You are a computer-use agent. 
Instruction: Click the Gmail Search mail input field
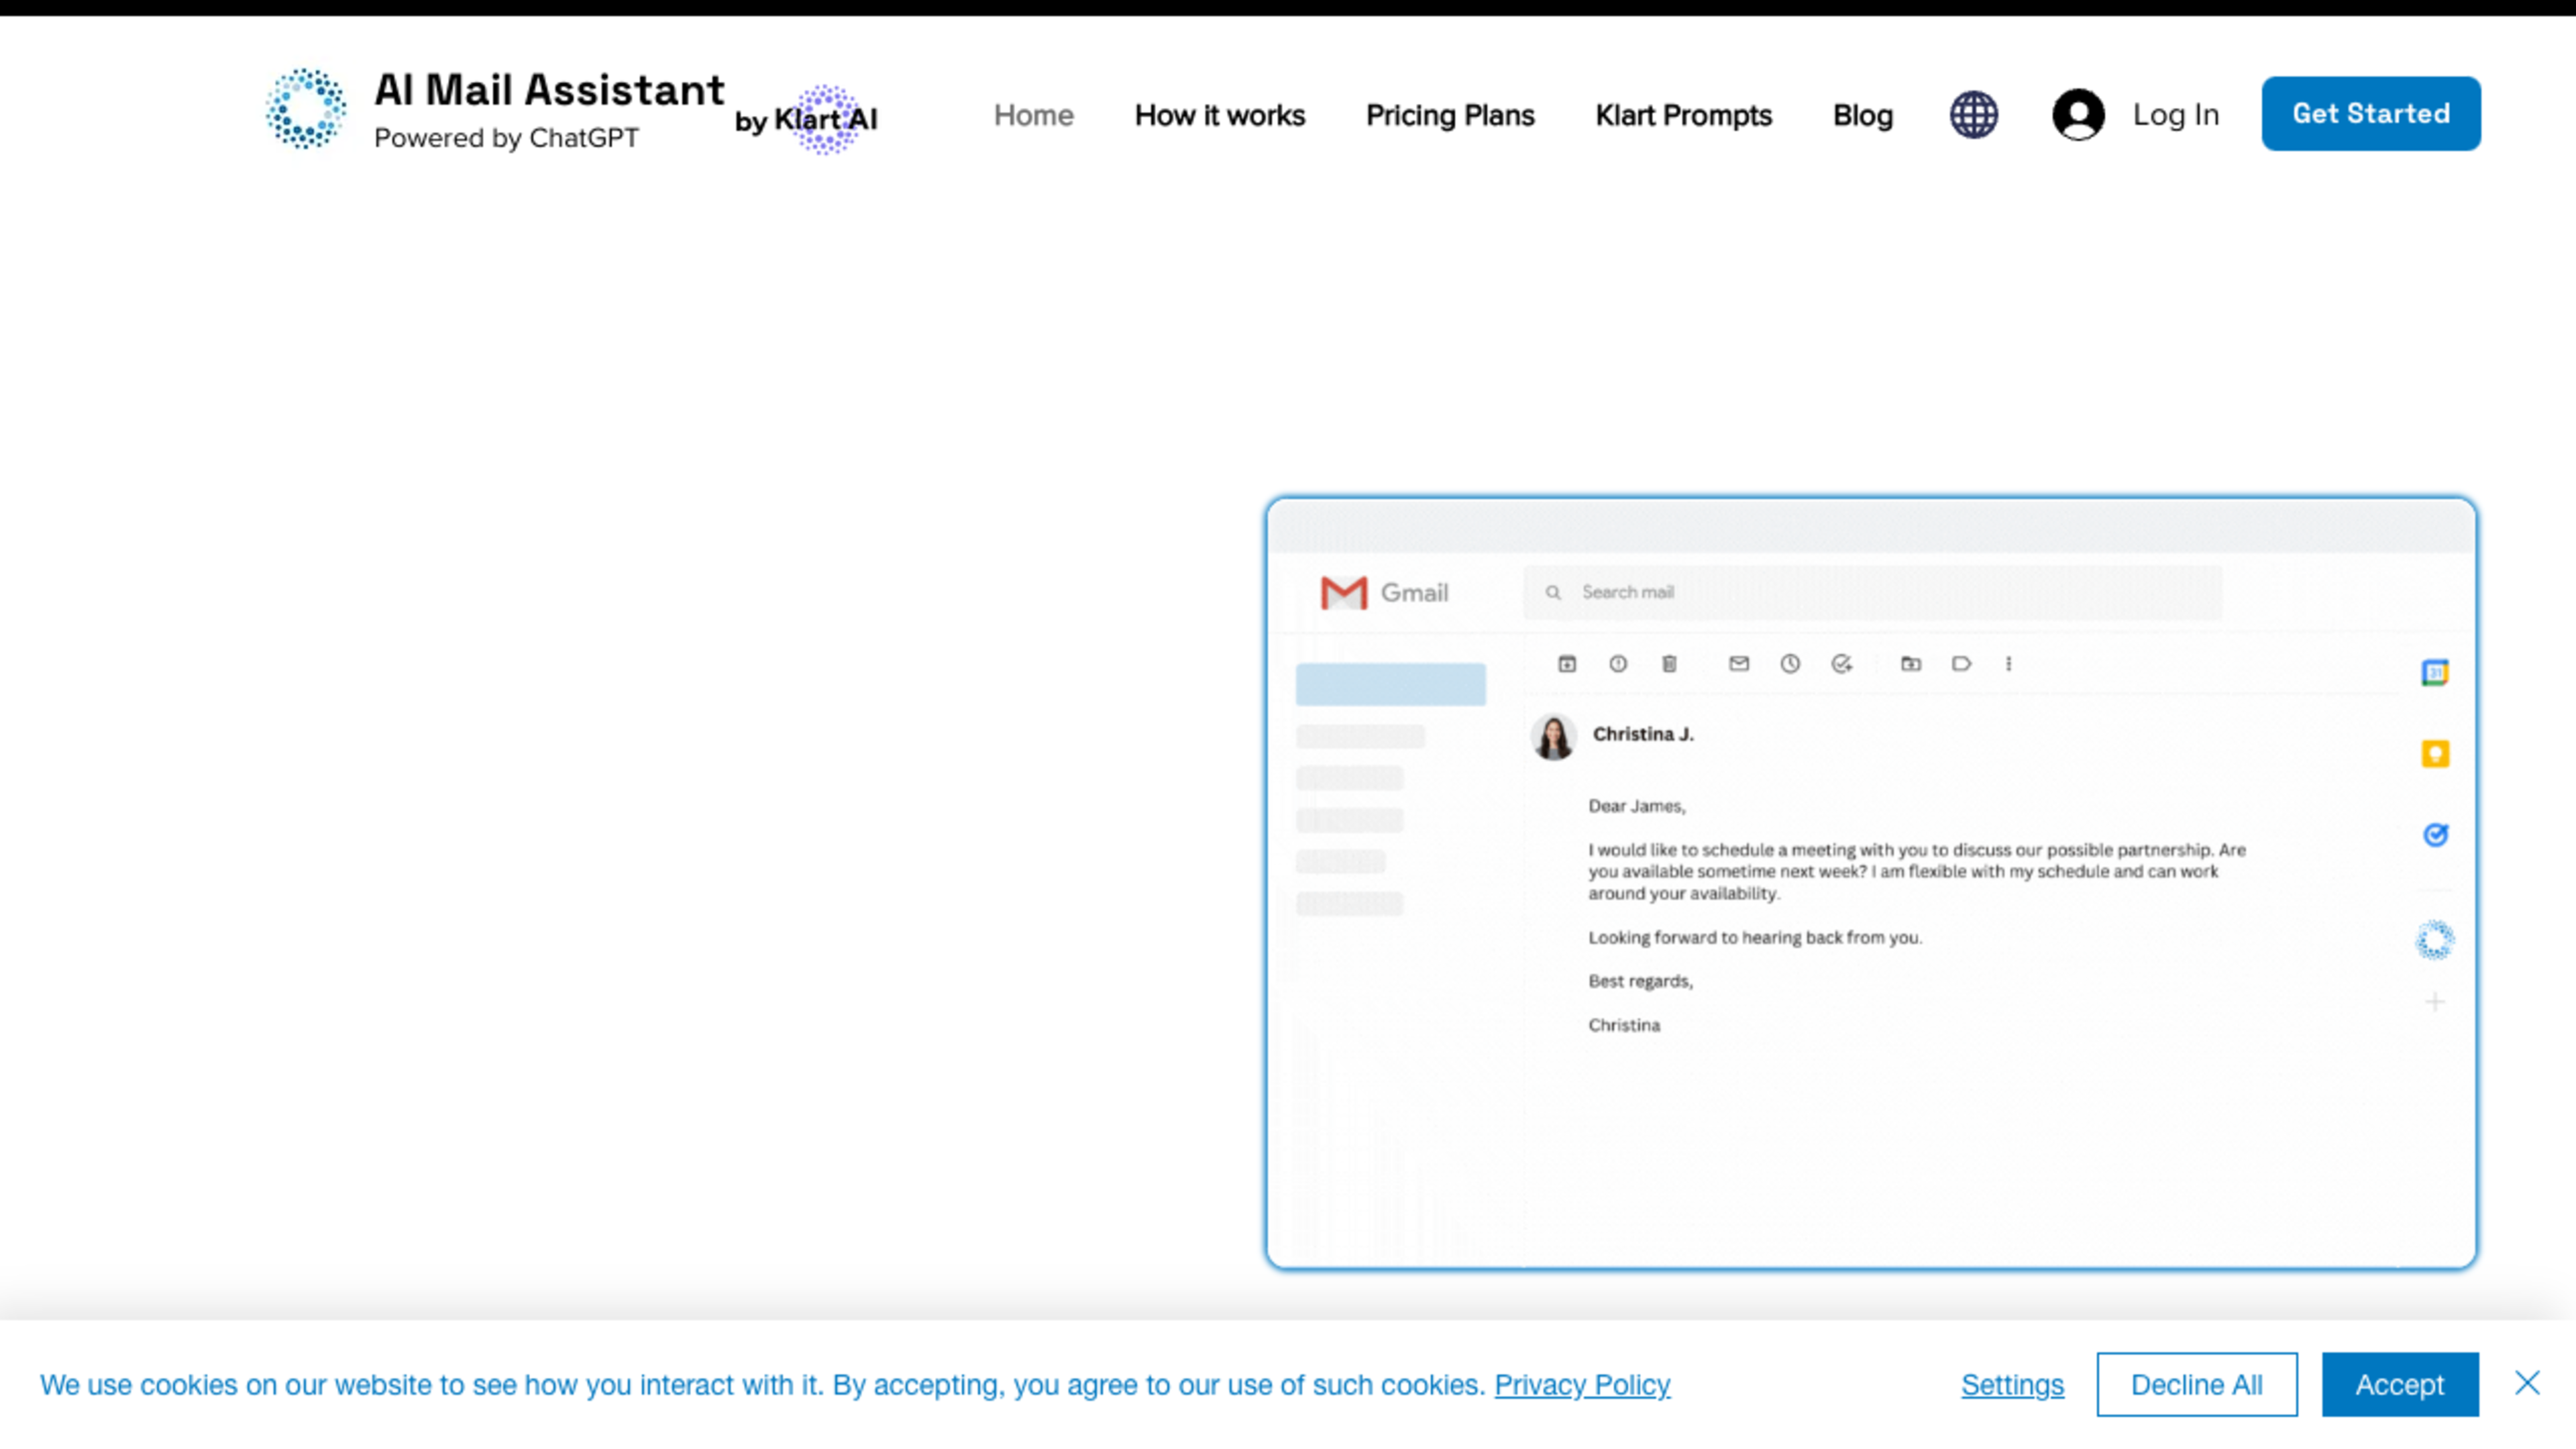[x=1870, y=591]
